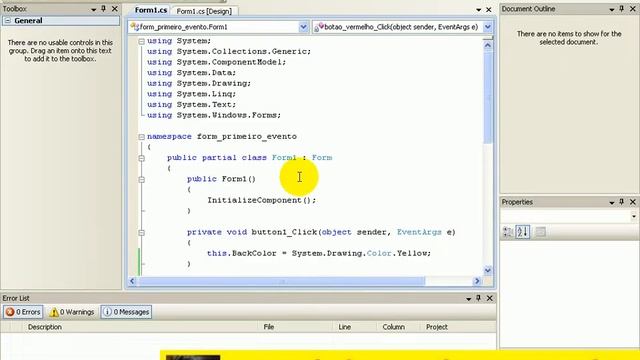The width and height of the screenshot is (640, 360).
Task: Click 'using System.ComponentModel;' line
Action: [x=216, y=62]
